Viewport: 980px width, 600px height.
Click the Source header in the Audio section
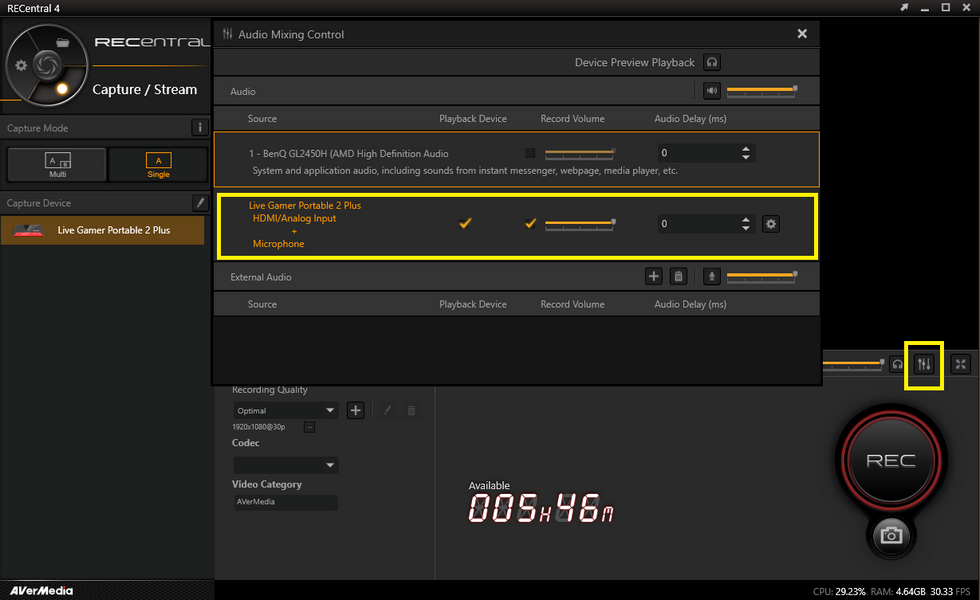tap(262, 118)
